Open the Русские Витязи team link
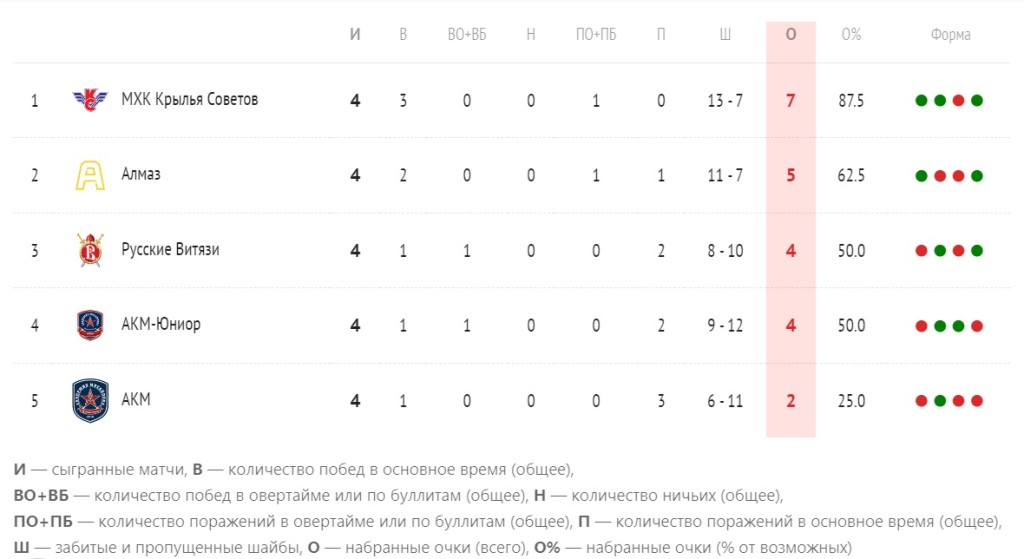This screenshot has width=1024, height=559. [x=170, y=249]
